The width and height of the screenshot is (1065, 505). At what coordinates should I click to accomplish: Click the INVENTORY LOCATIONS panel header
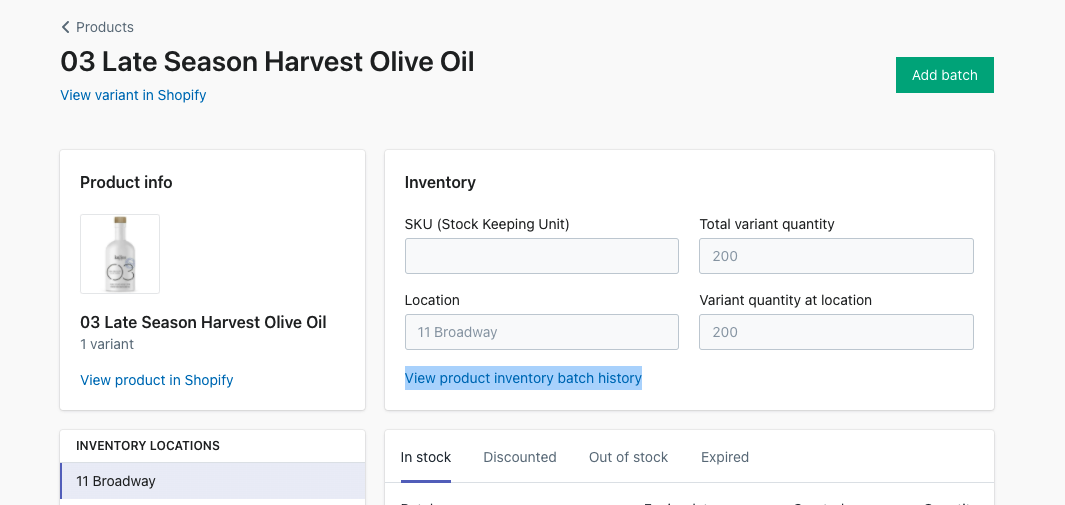tap(148, 446)
